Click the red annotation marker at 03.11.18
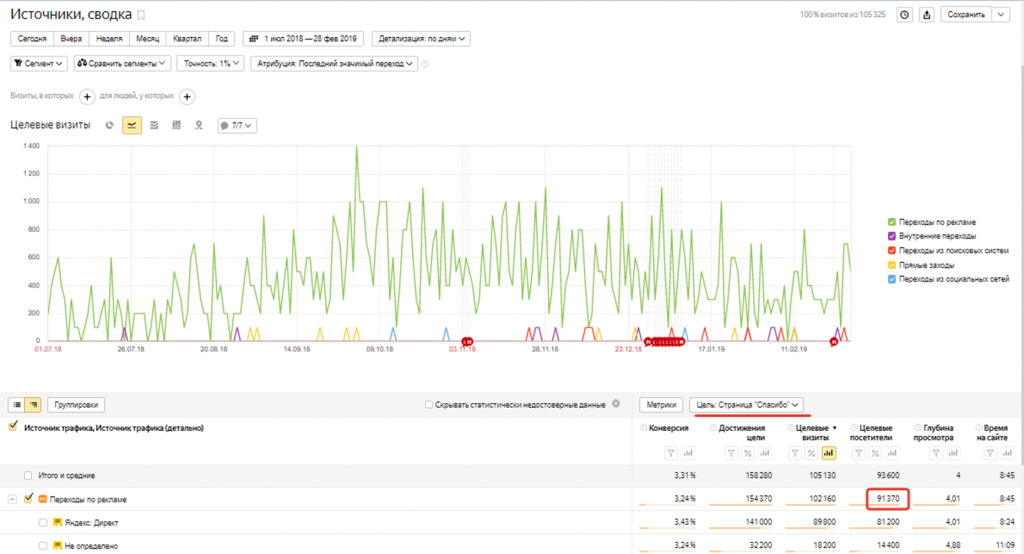The width and height of the screenshot is (1024, 554). (x=467, y=342)
